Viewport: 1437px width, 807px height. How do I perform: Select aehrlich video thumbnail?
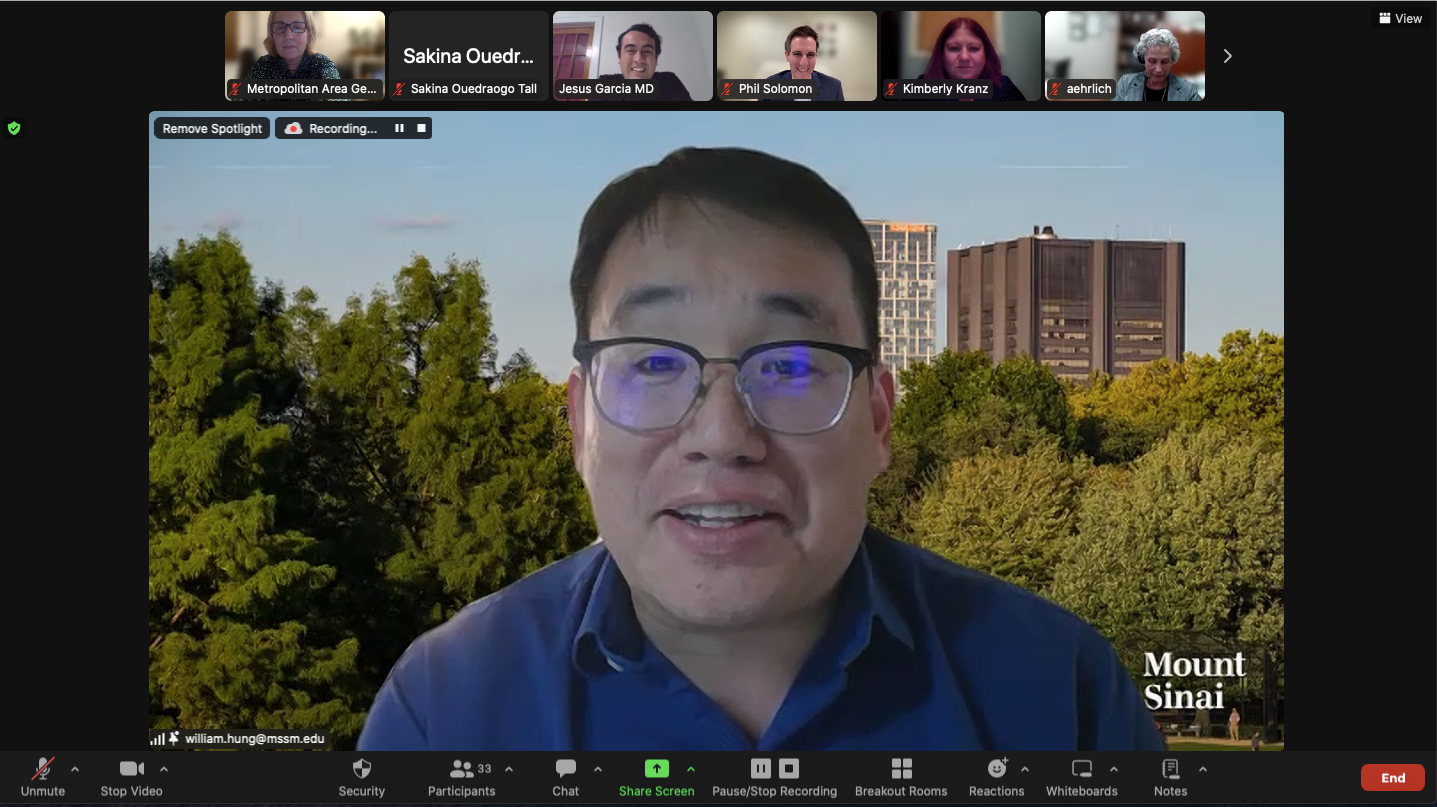tap(1125, 56)
